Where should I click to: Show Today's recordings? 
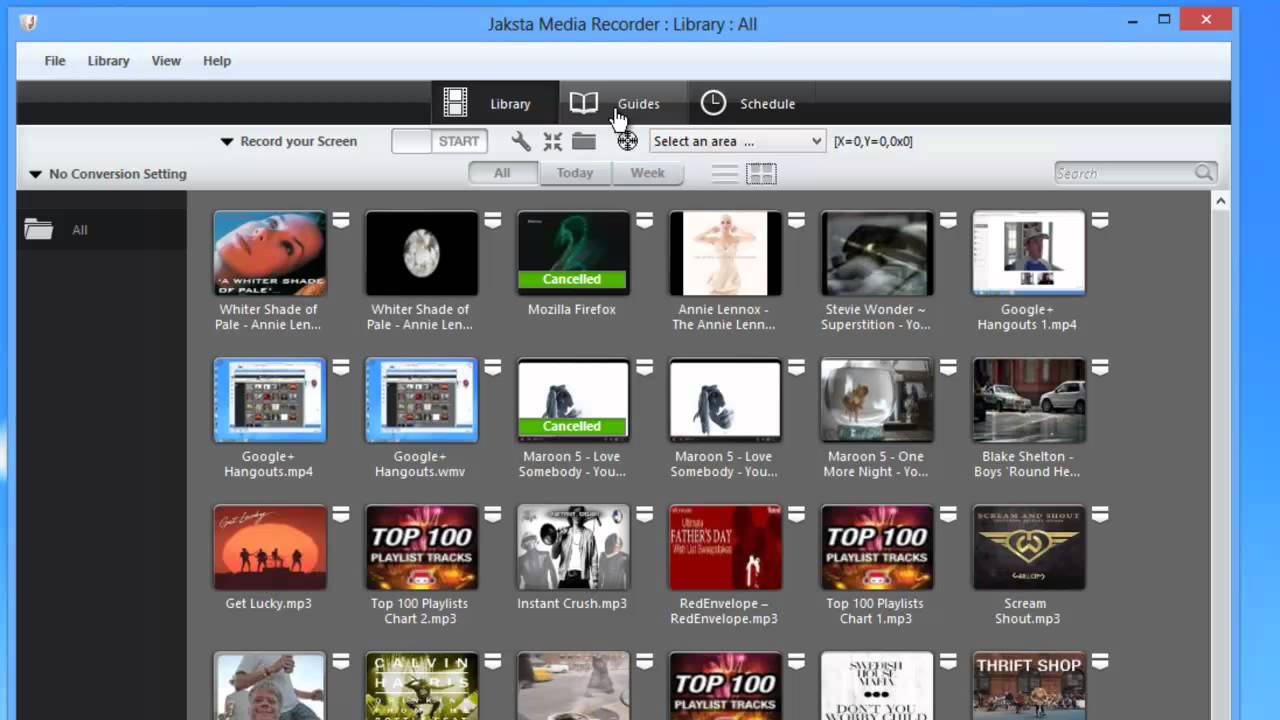pyautogui.click(x=574, y=172)
